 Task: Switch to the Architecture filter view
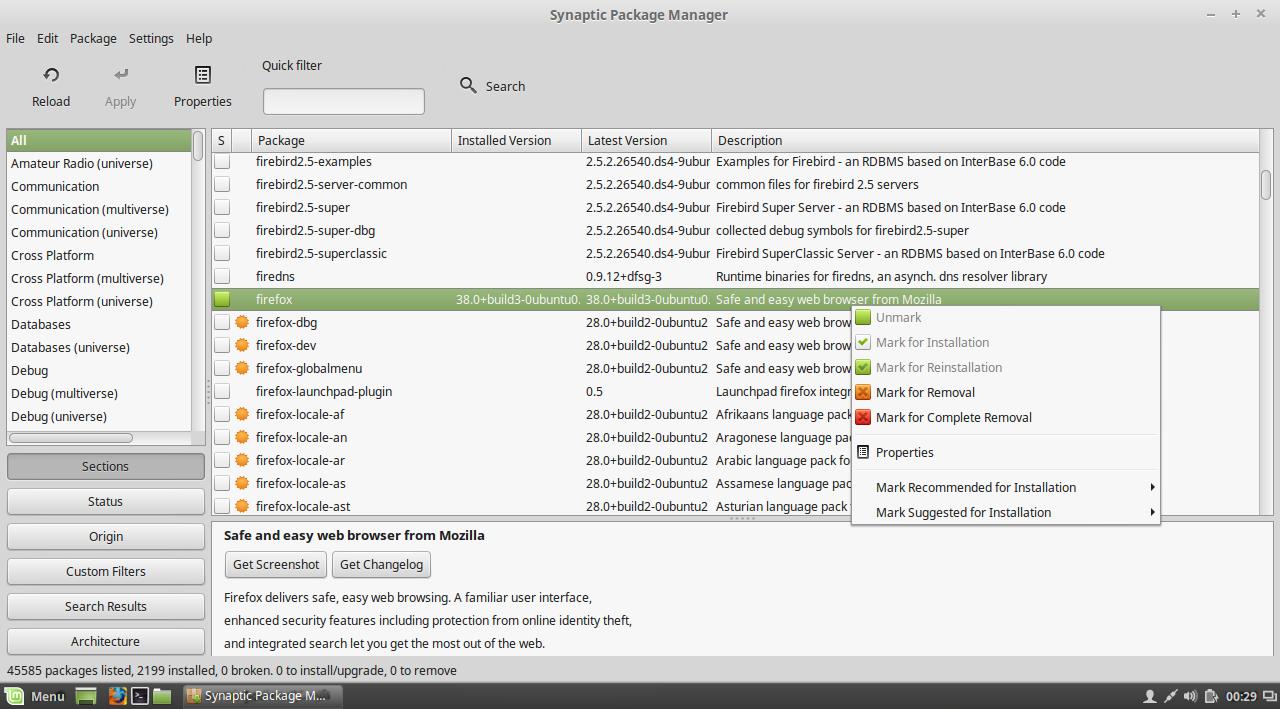tap(105, 641)
